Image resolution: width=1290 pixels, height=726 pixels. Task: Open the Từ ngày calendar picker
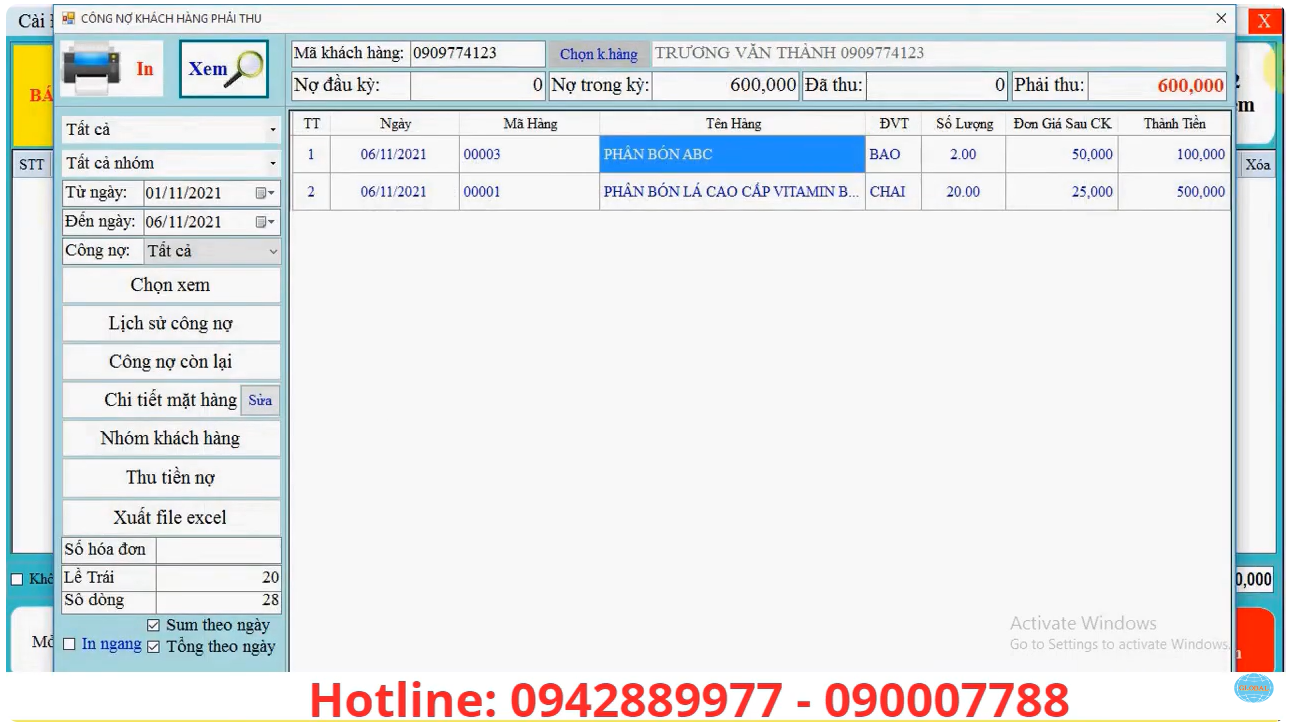coord(265,193)
